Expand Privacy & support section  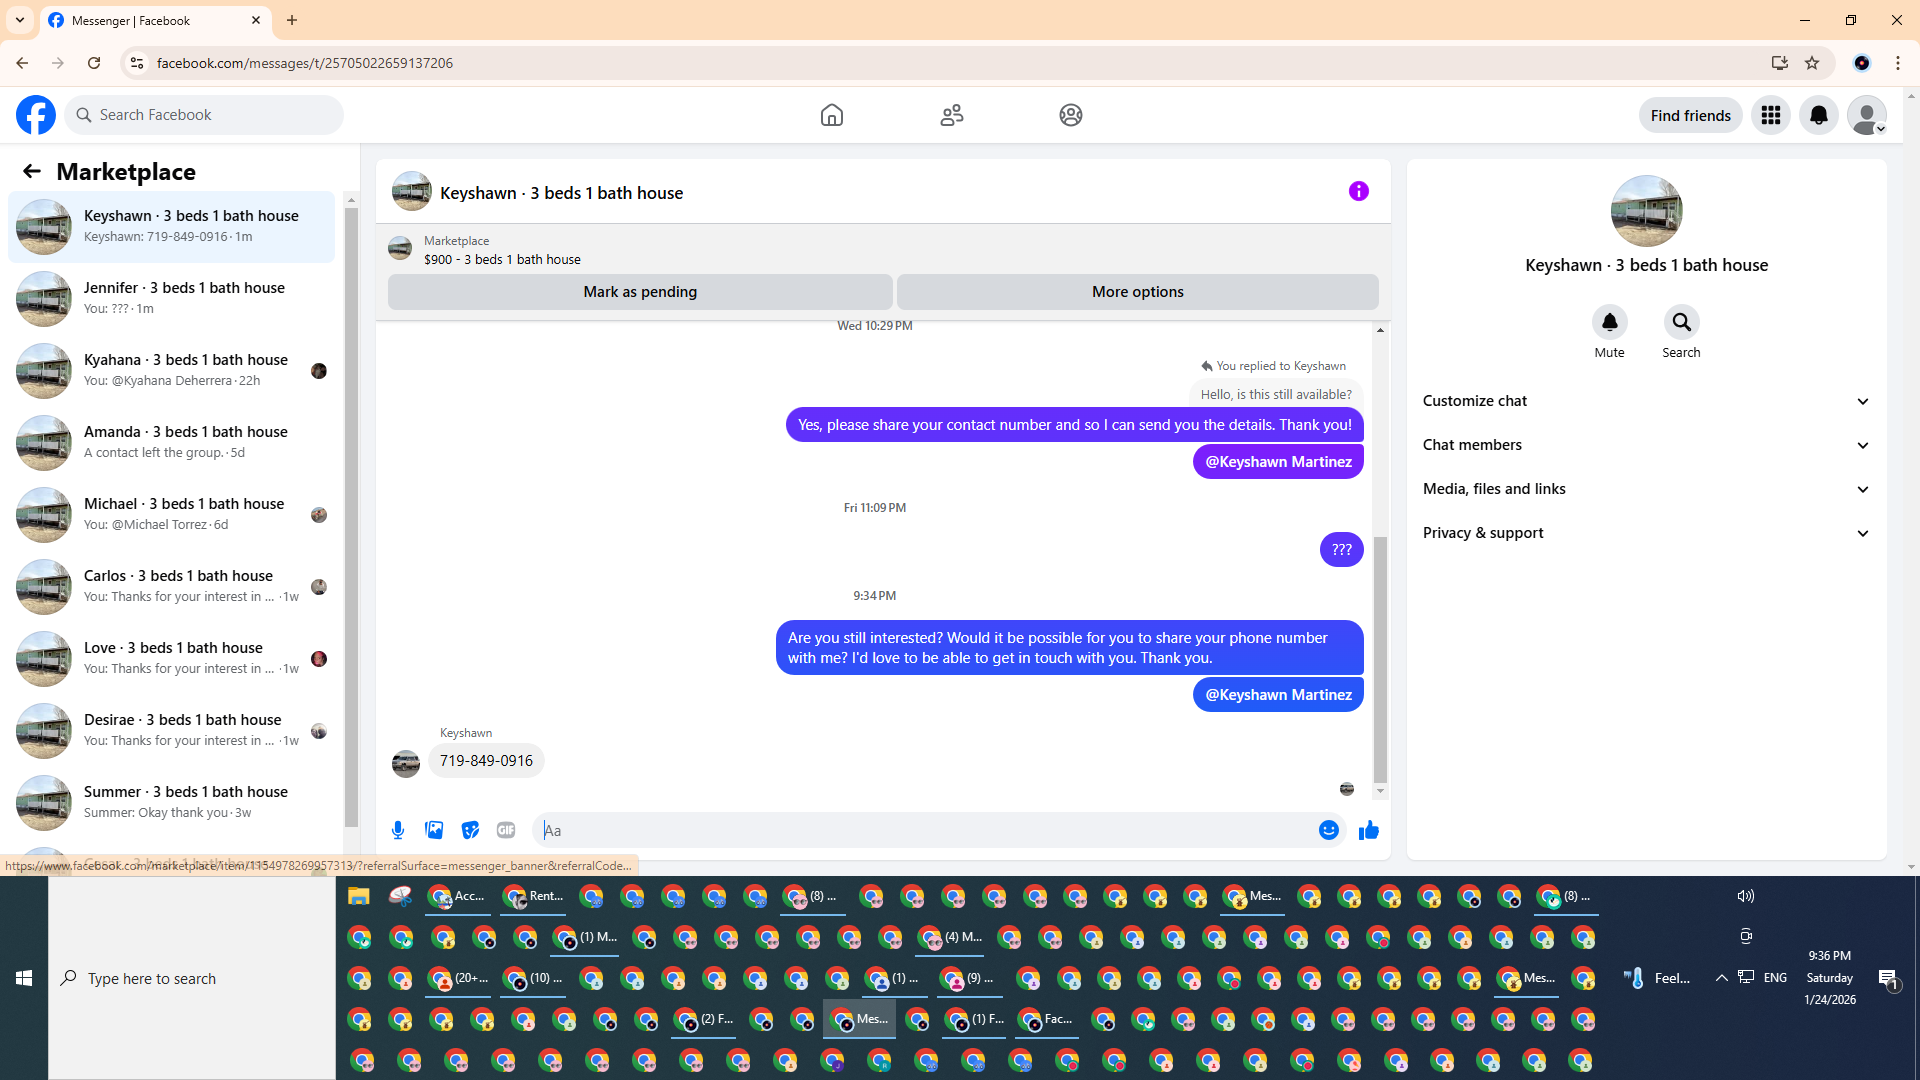pos(1646,533)
